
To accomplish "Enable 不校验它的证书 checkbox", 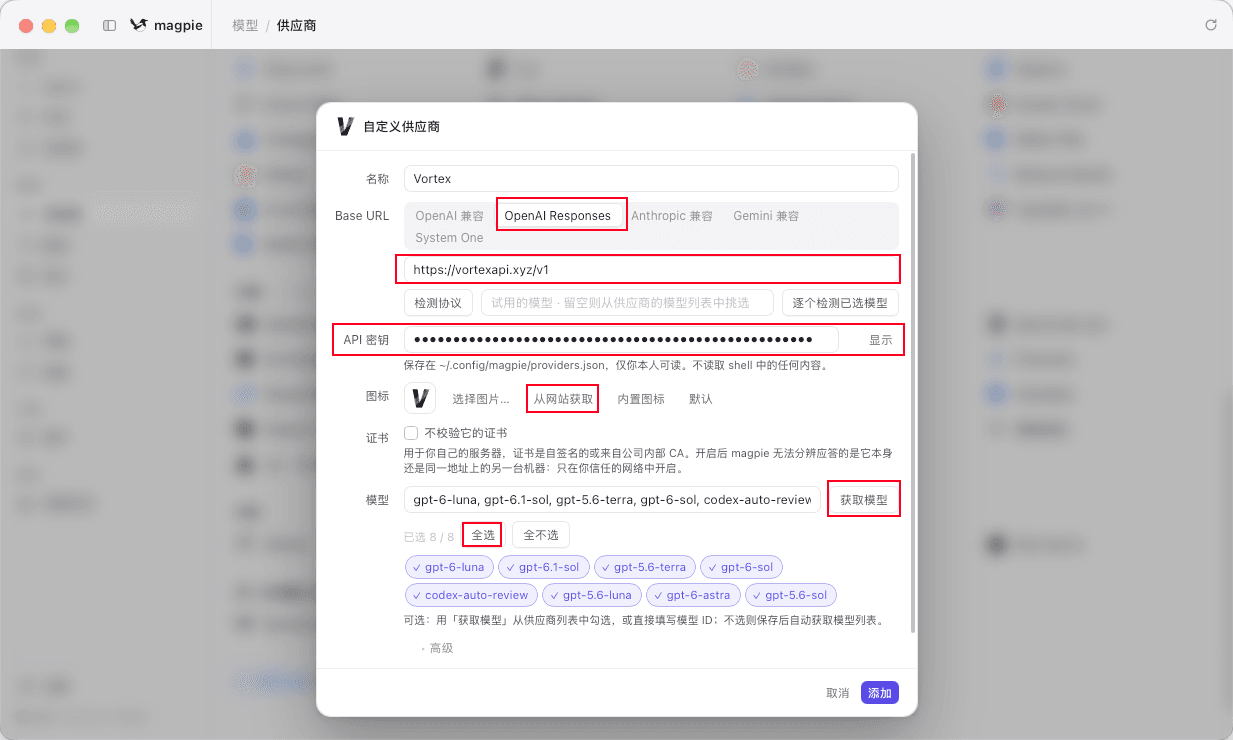I will pos(411,433).
